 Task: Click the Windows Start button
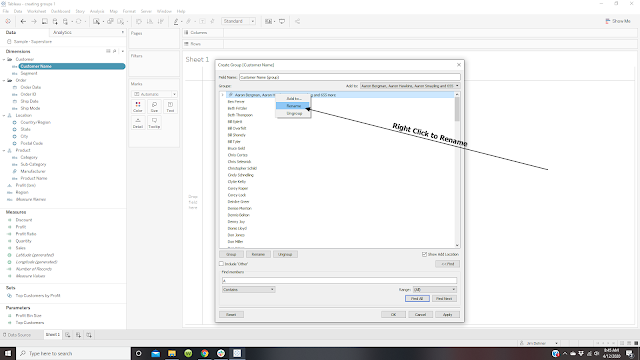coord(8,353)
